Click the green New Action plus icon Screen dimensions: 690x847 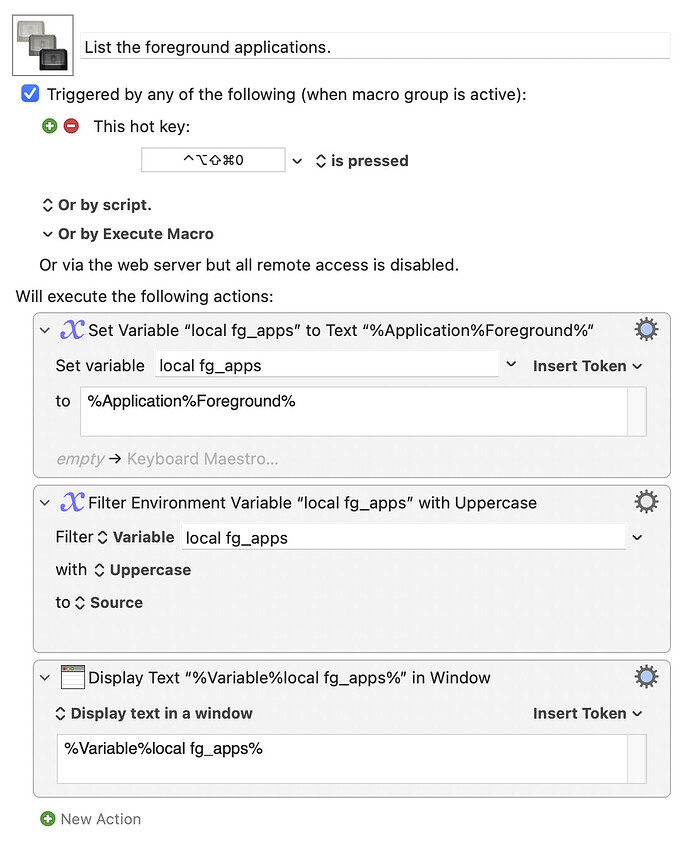click(x=48, y=819)
